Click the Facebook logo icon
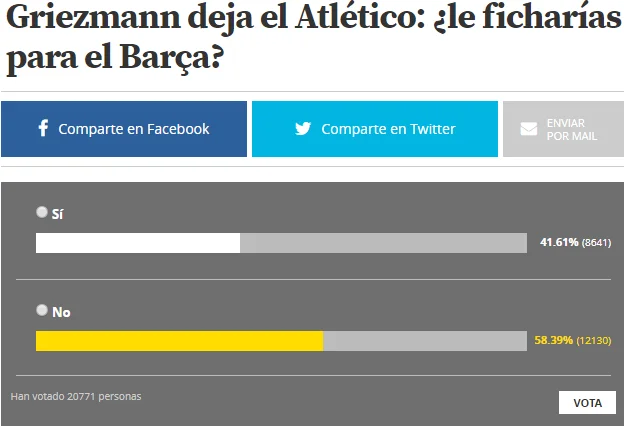 (43, 129)
